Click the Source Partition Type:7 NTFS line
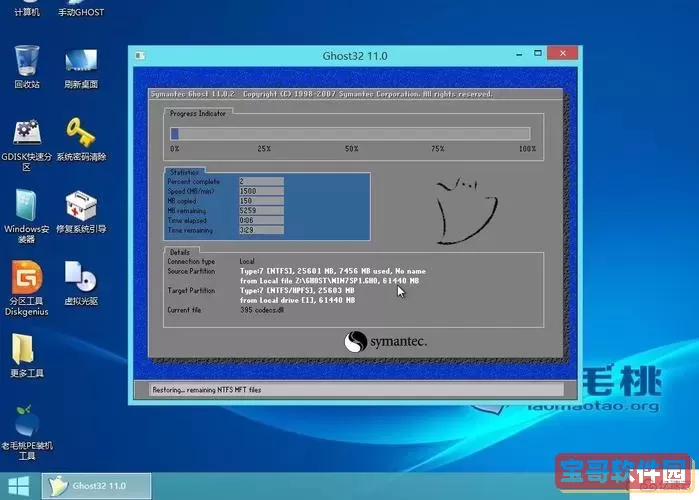Screen dimensions: 699x500 pos(333,271)
